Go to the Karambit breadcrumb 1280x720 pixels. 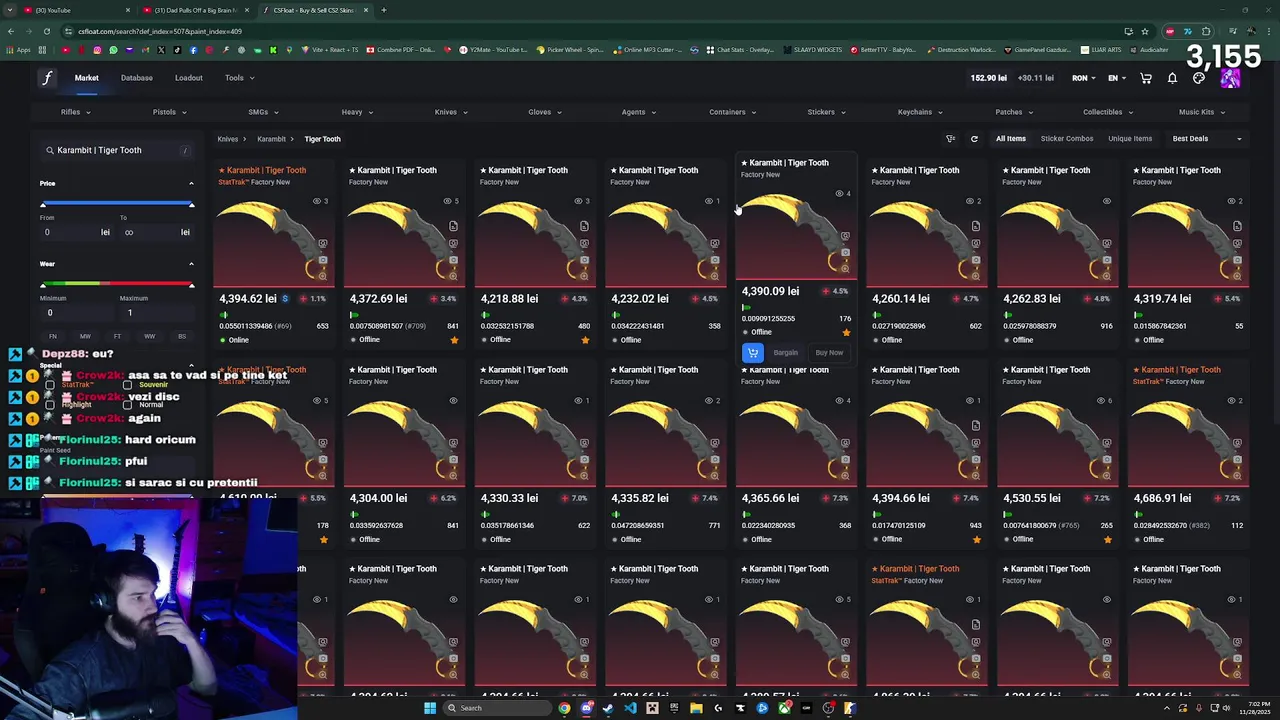(x=272, y=139)
